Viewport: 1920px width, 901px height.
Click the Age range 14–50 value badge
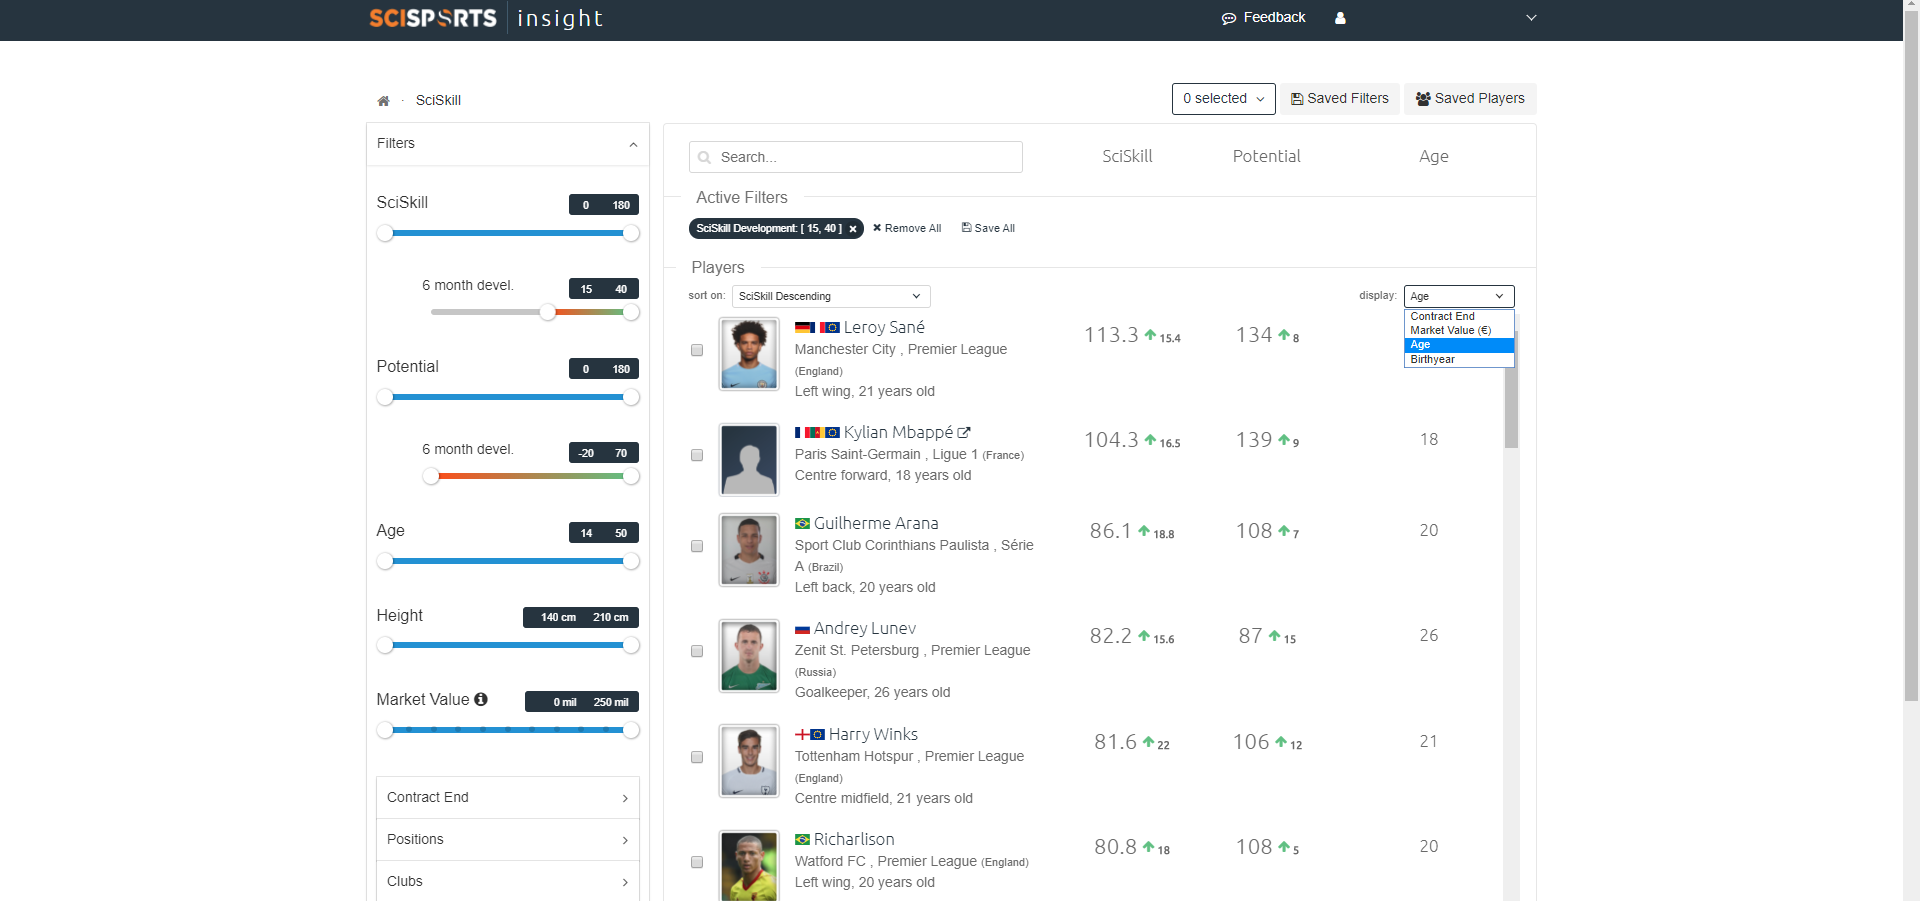tap(604, 533)
